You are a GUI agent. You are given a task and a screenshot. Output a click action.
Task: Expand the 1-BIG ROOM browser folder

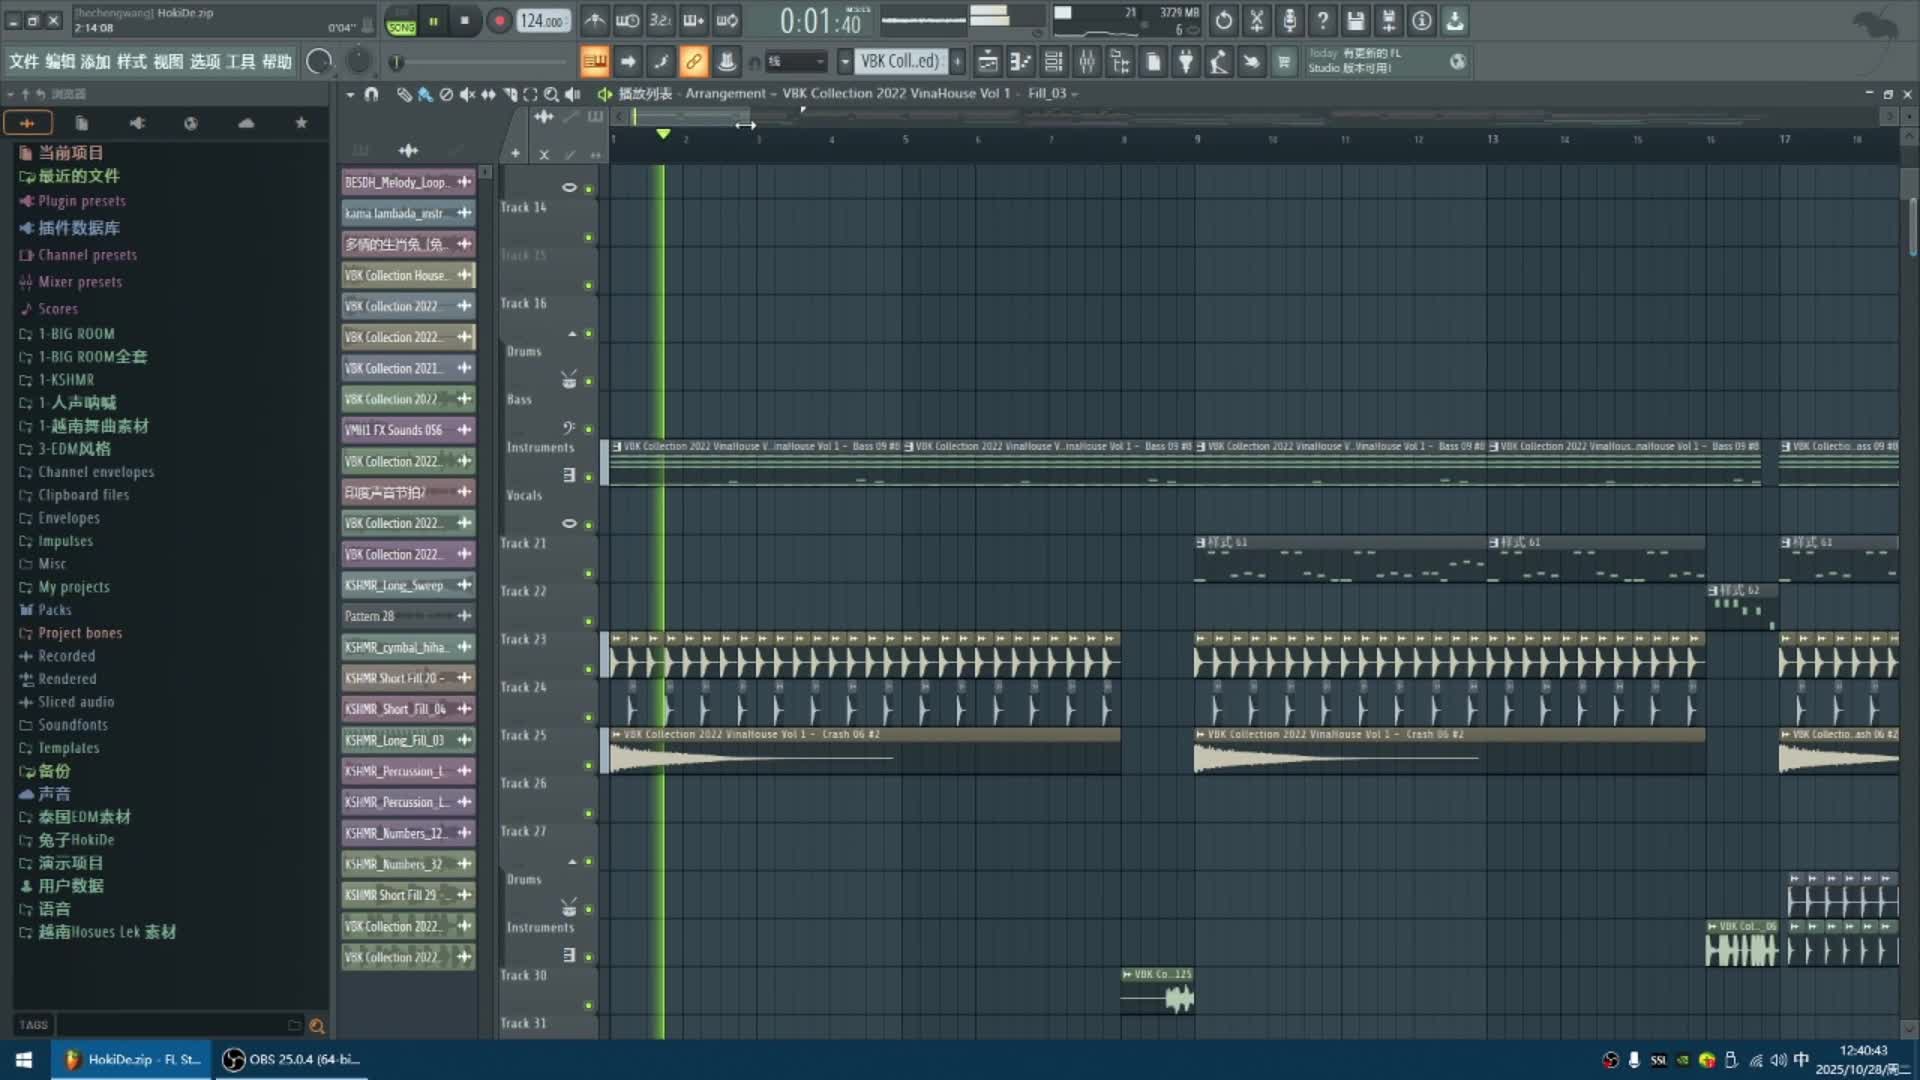(76, 334)
